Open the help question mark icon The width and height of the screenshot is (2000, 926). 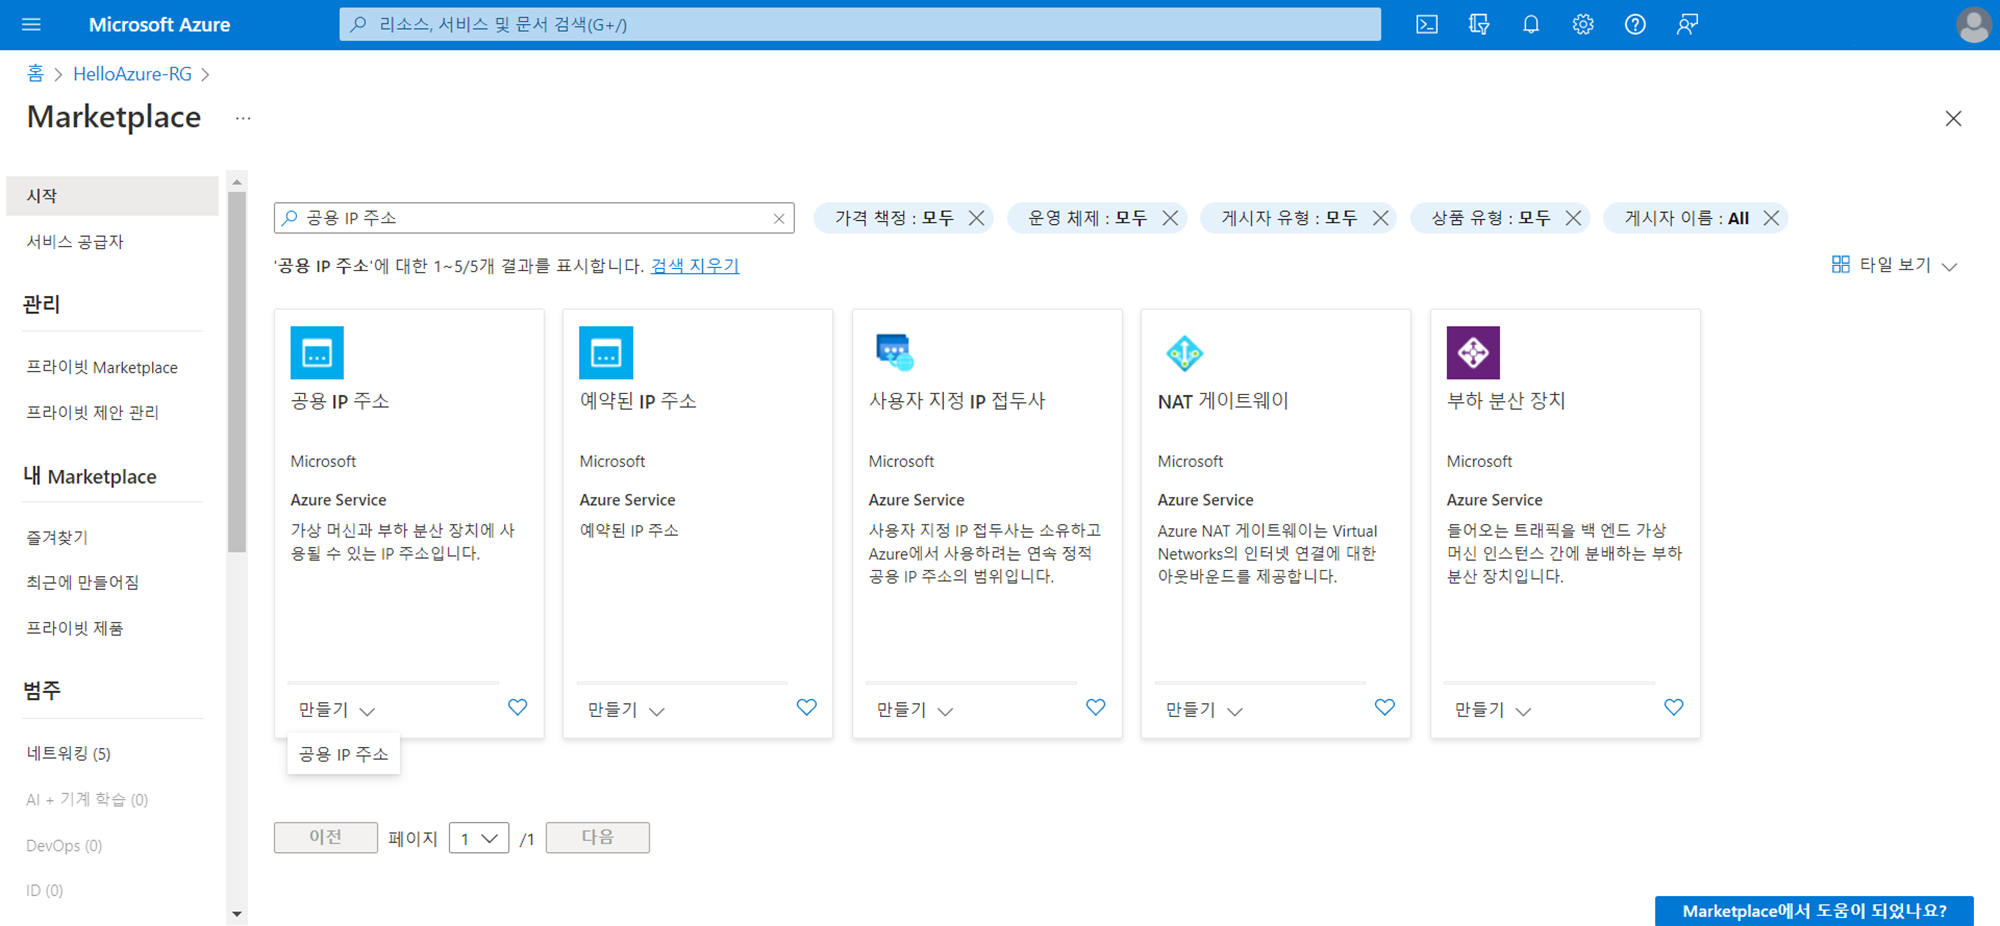1635,24
